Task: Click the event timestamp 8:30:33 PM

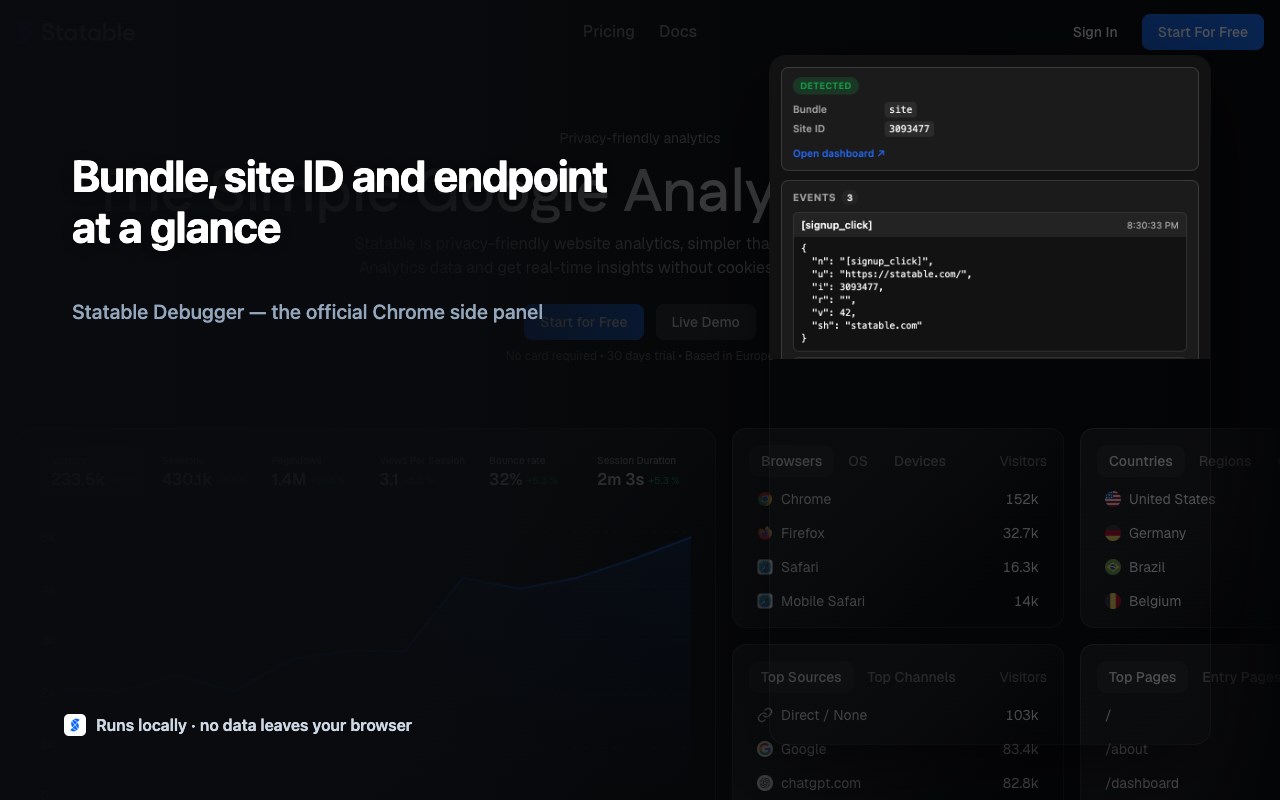Action: 1152,225
